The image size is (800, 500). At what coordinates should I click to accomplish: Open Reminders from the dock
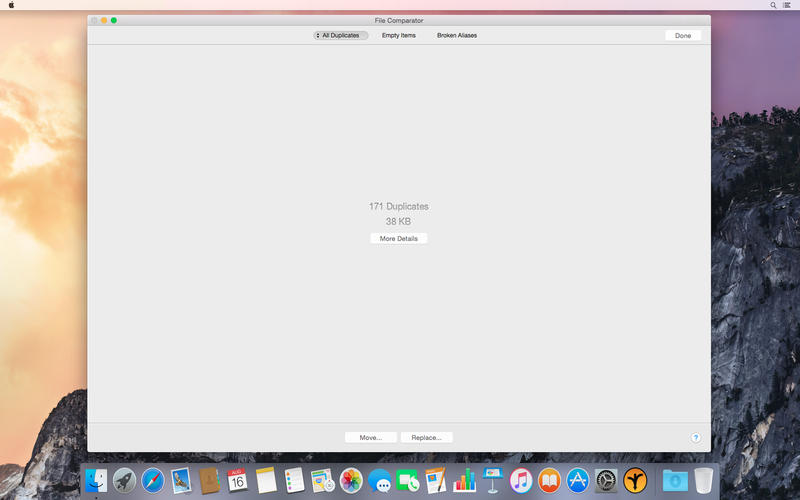294,480
